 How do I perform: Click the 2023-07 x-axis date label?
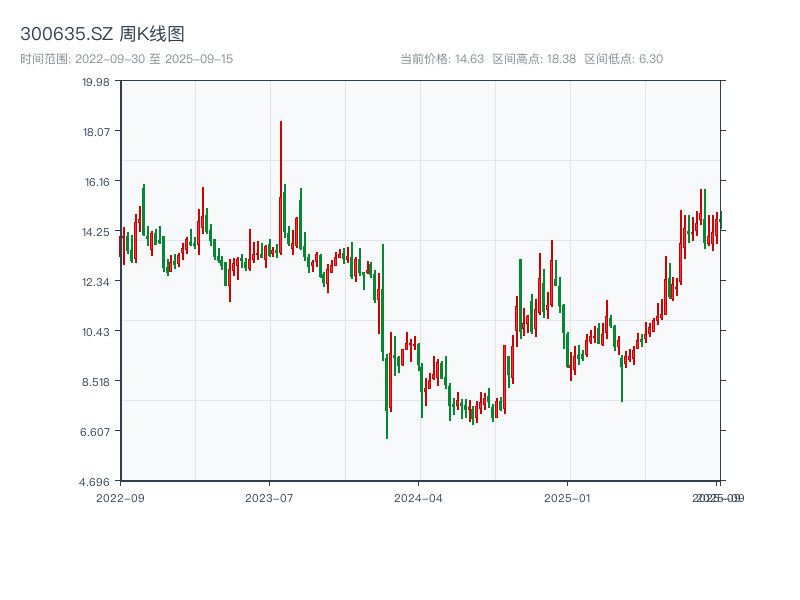(269, 497)
